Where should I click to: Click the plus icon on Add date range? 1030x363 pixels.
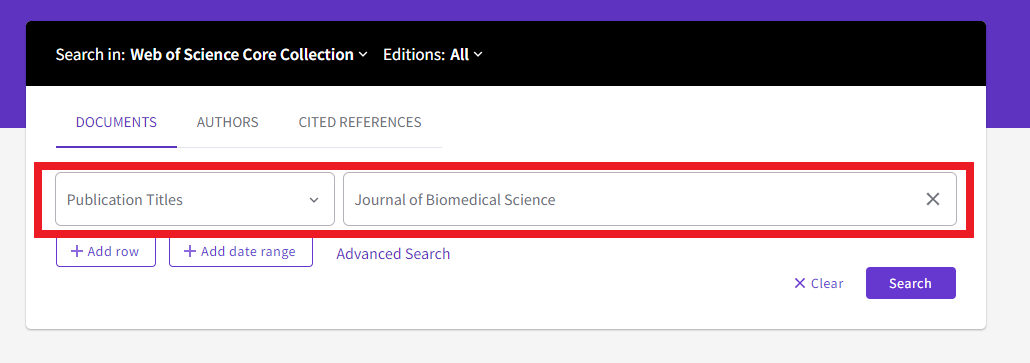[x=190, y=251]
